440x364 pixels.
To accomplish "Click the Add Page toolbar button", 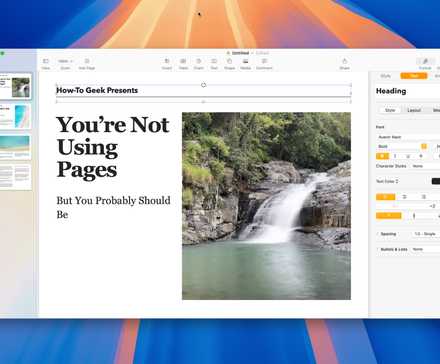I will point(87,64).
